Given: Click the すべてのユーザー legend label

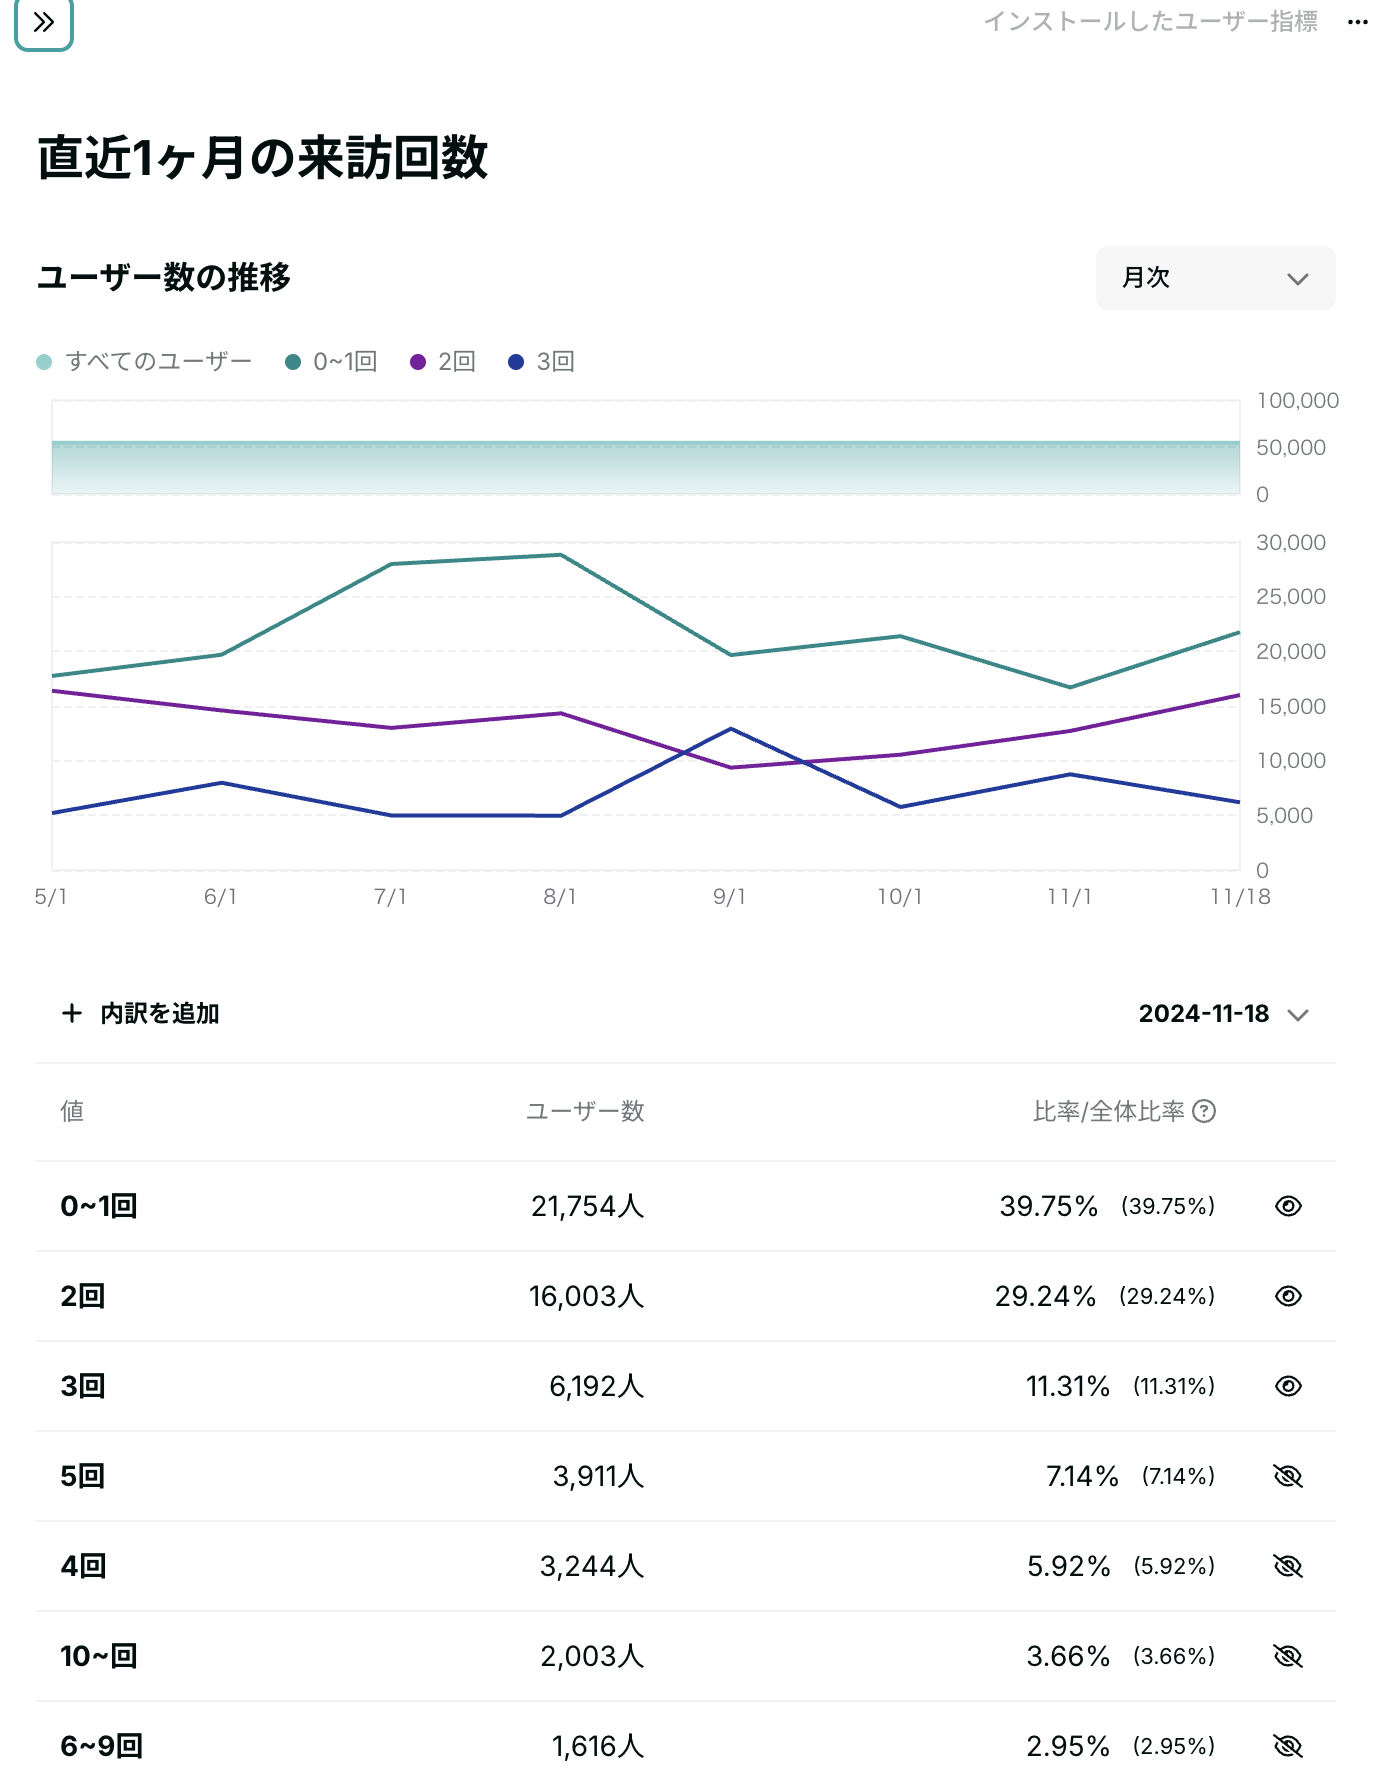Looking at the screenshot, I should point(159,361).
